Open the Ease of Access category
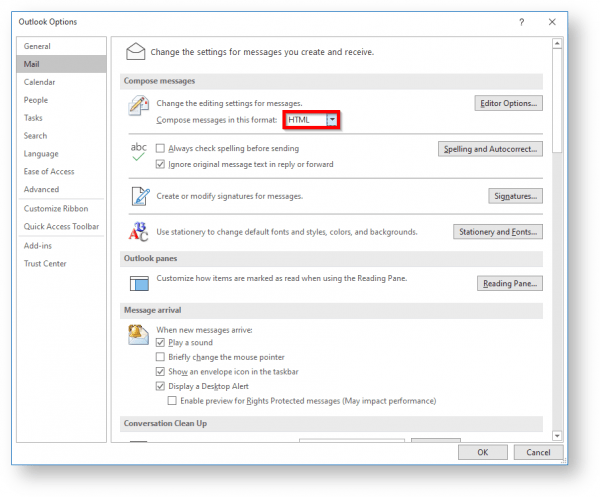Viewport: 600px width, 497px height. [61, 171]
